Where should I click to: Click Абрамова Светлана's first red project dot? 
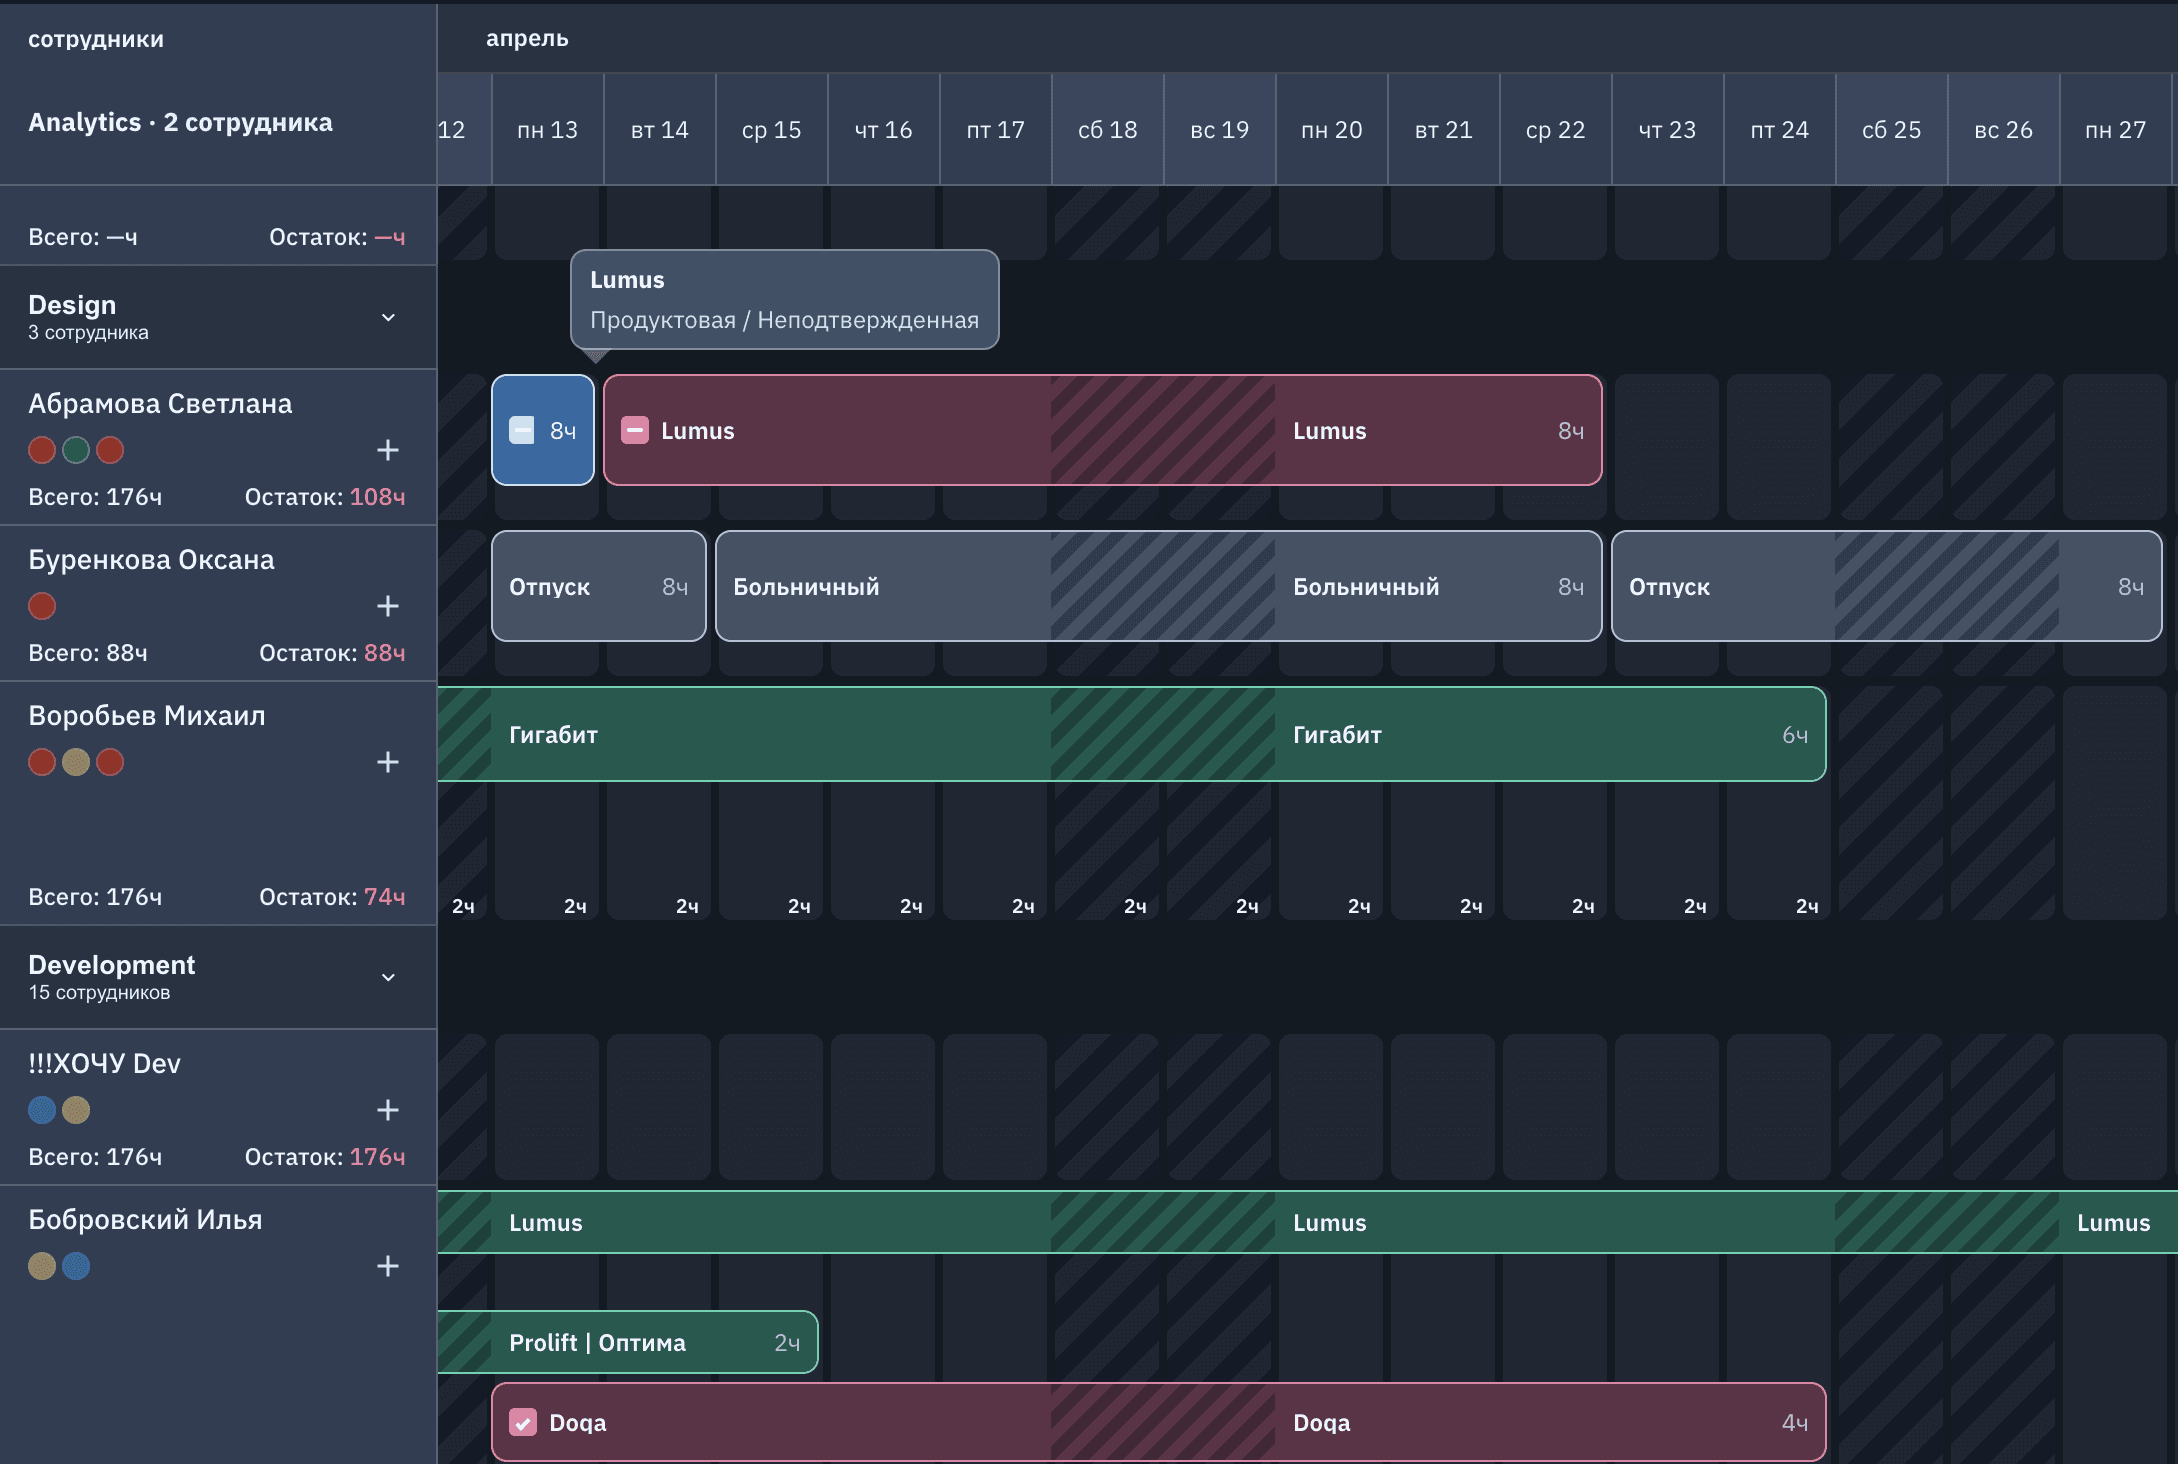[42, 450]
